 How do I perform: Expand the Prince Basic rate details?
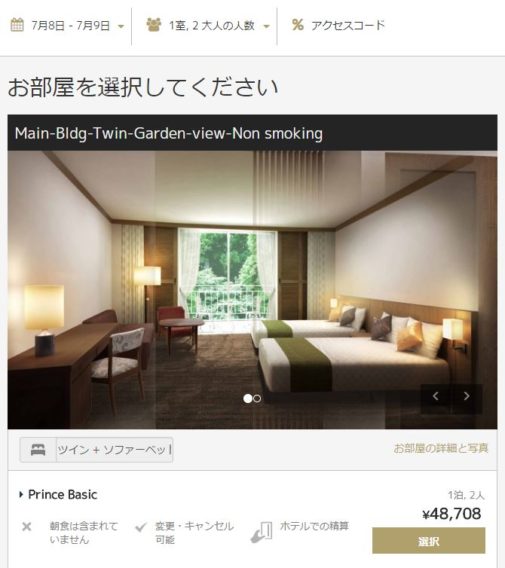click(x=58, y=494)
